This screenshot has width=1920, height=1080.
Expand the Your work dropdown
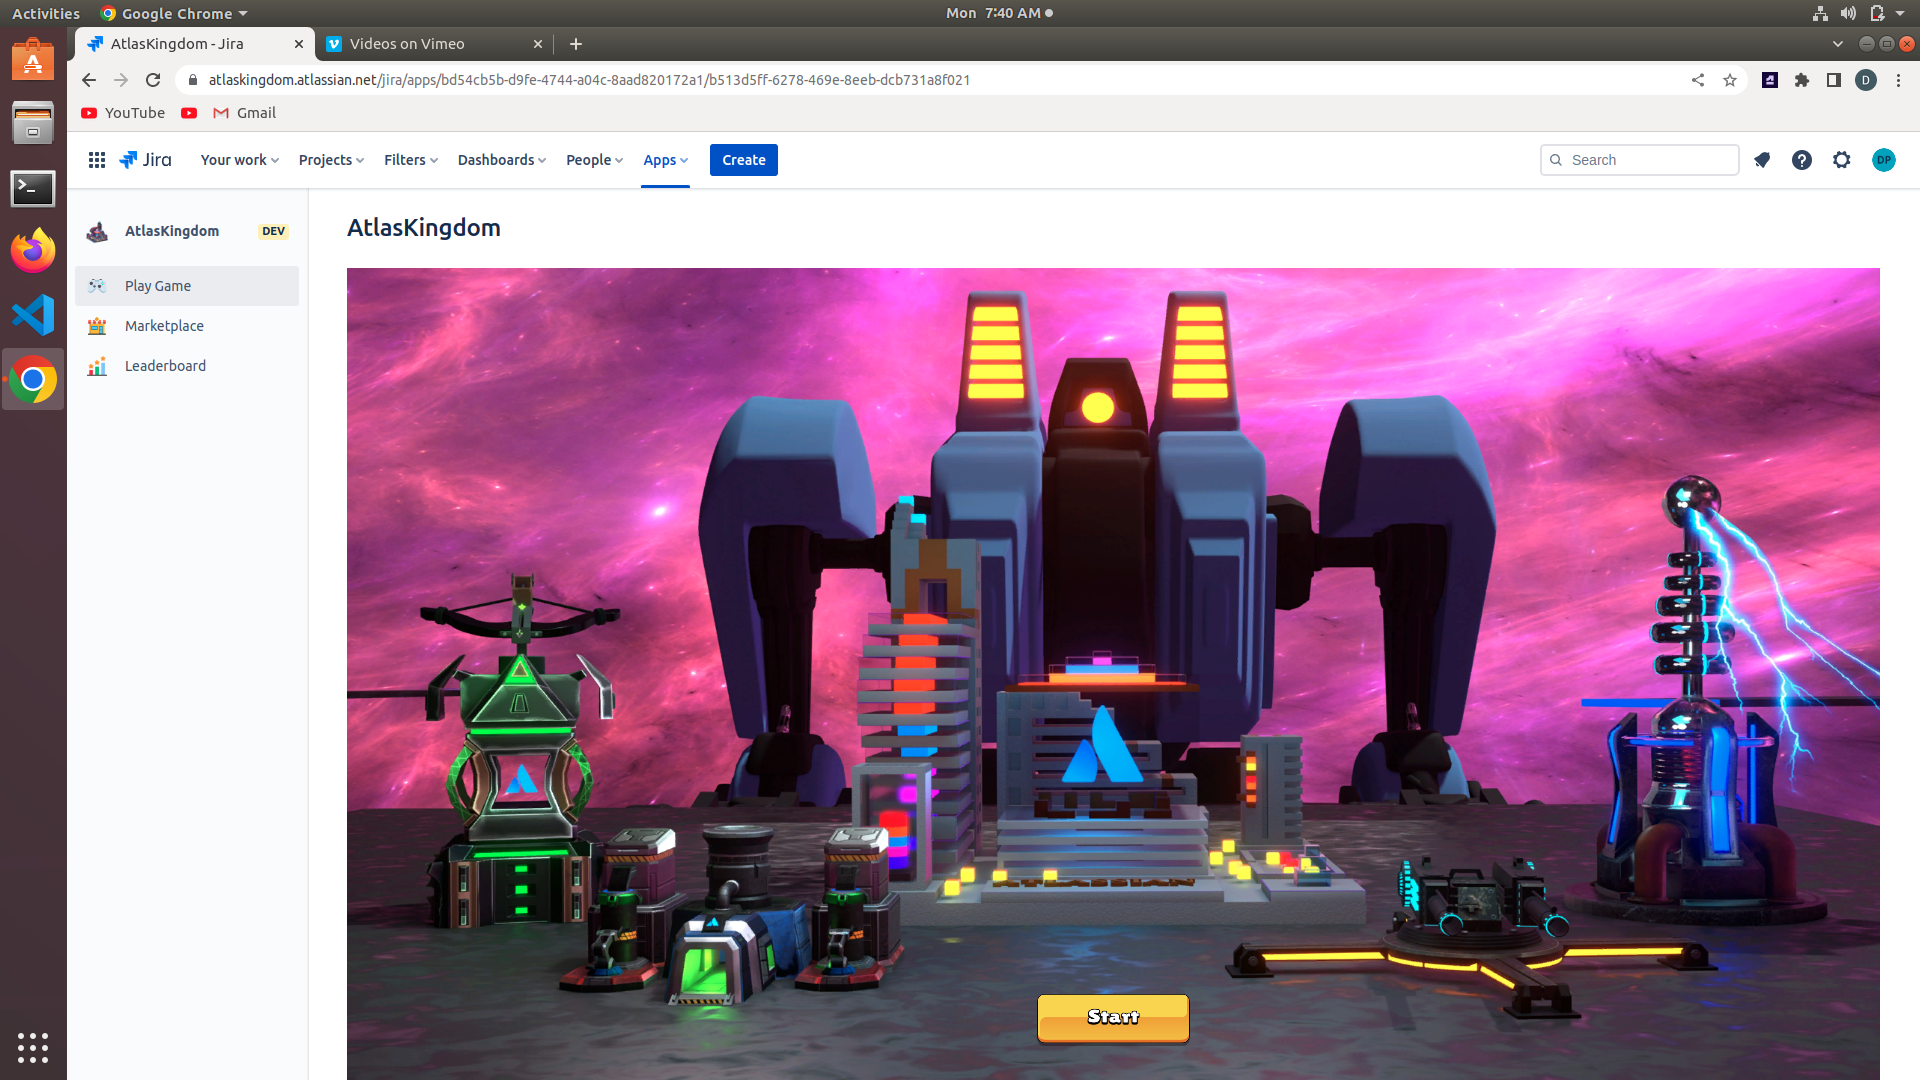(239, 160)
